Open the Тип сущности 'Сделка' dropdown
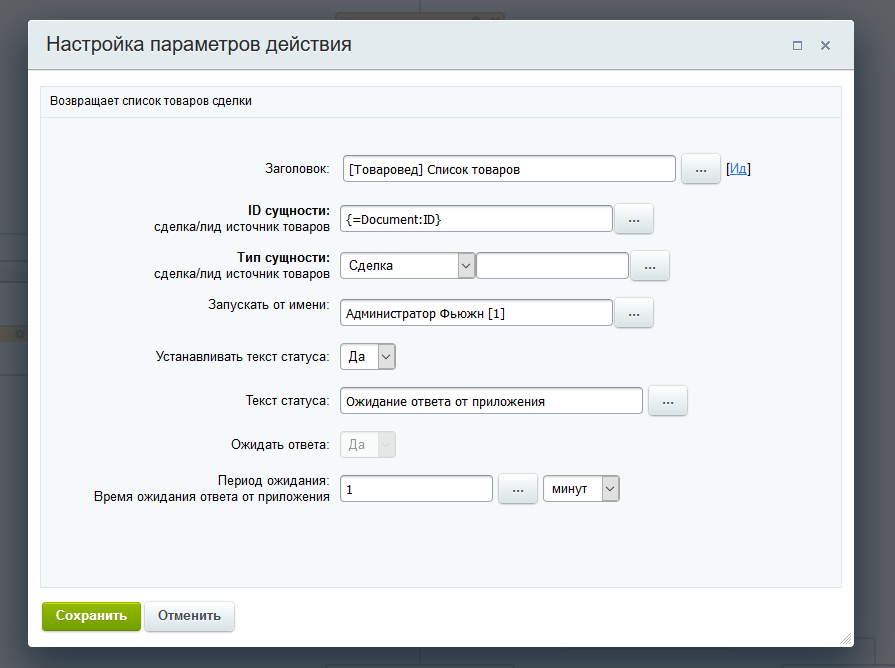 [x=407, y=265]
